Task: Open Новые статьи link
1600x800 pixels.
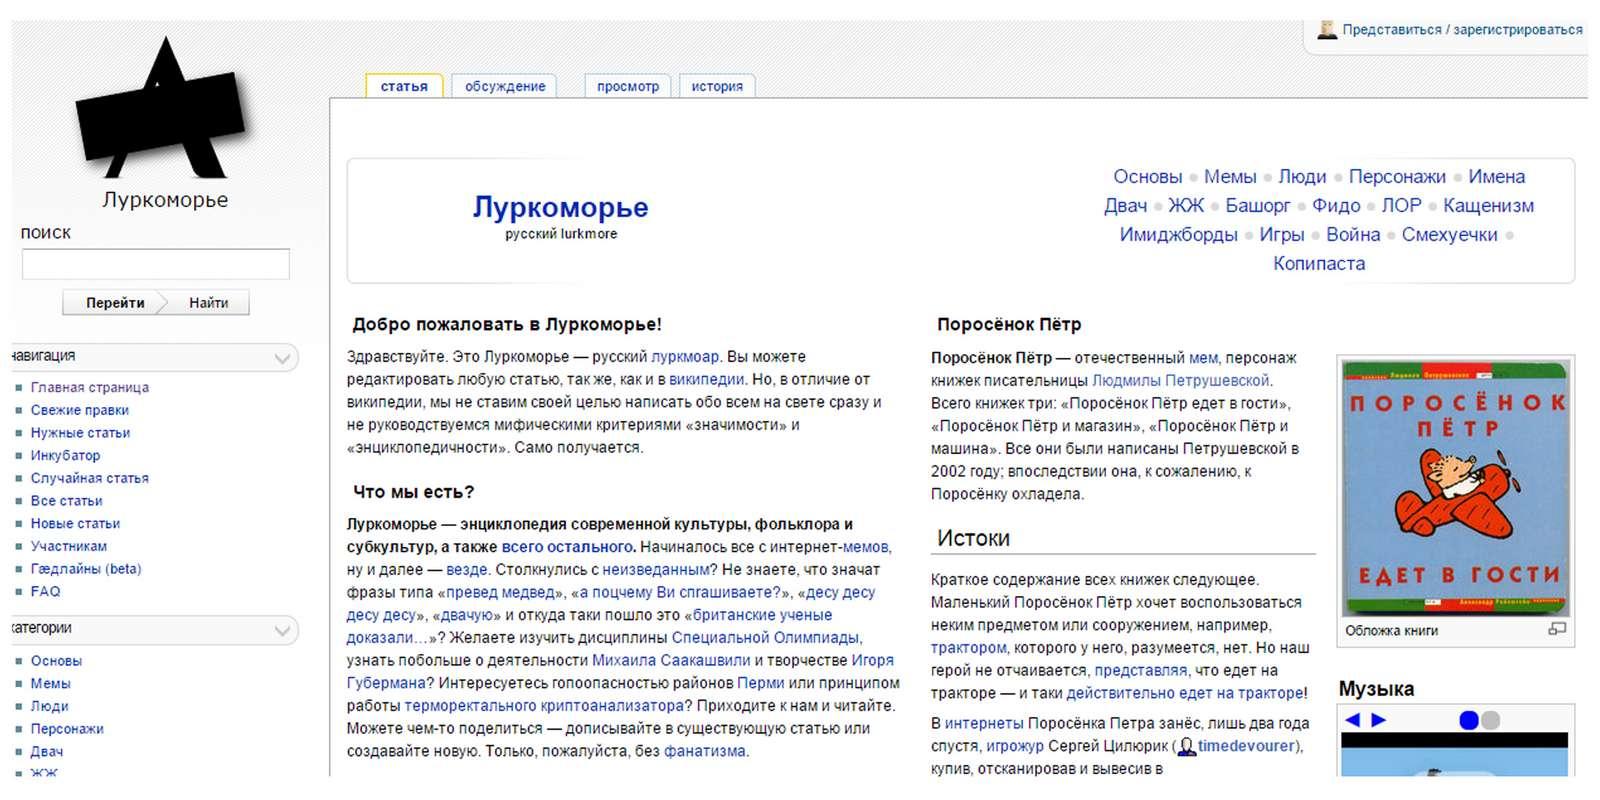Action: 75,523
